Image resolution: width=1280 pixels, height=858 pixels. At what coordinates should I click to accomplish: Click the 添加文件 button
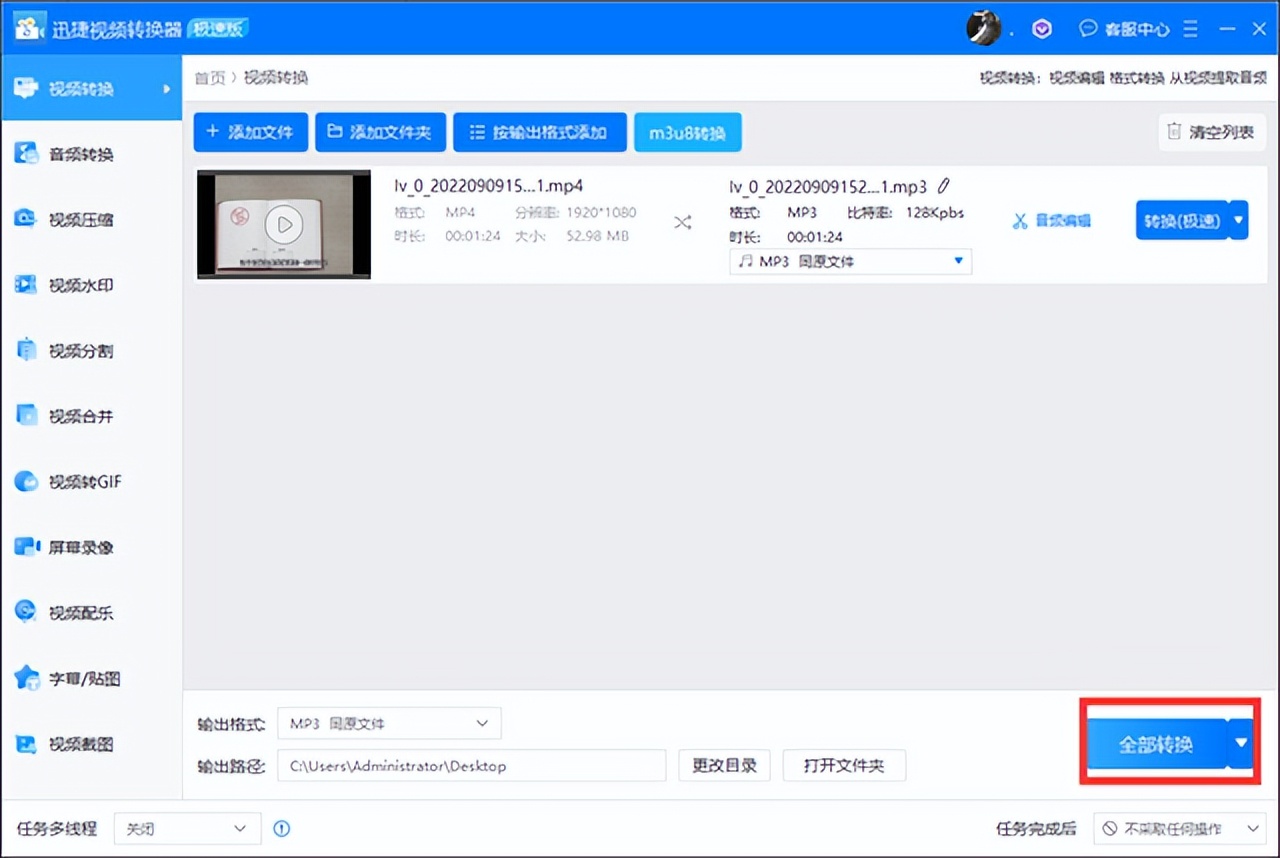tap(250, 131)
